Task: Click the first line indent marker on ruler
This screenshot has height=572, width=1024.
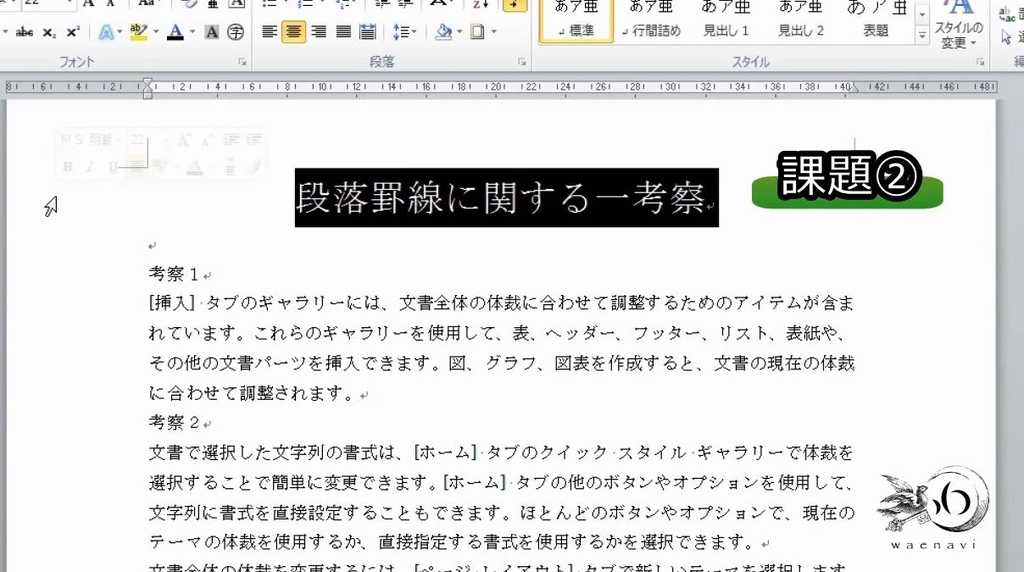Action: [x=148, y=83]
